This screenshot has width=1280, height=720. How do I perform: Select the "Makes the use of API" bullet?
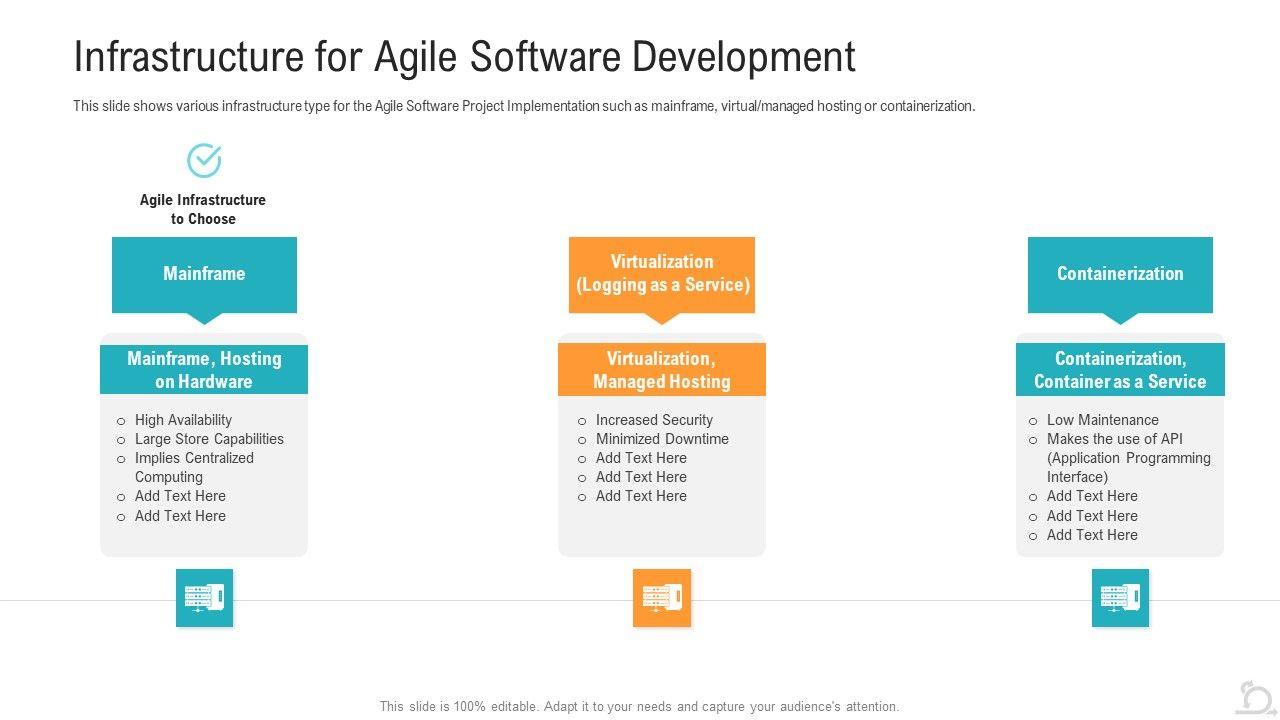pyautogui.click(x=1129, y=458)
